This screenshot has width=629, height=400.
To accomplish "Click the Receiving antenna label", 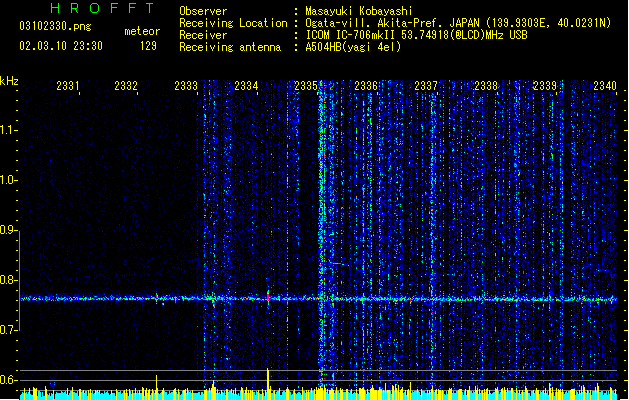I will pyautogui.click(x=230, y=47).
